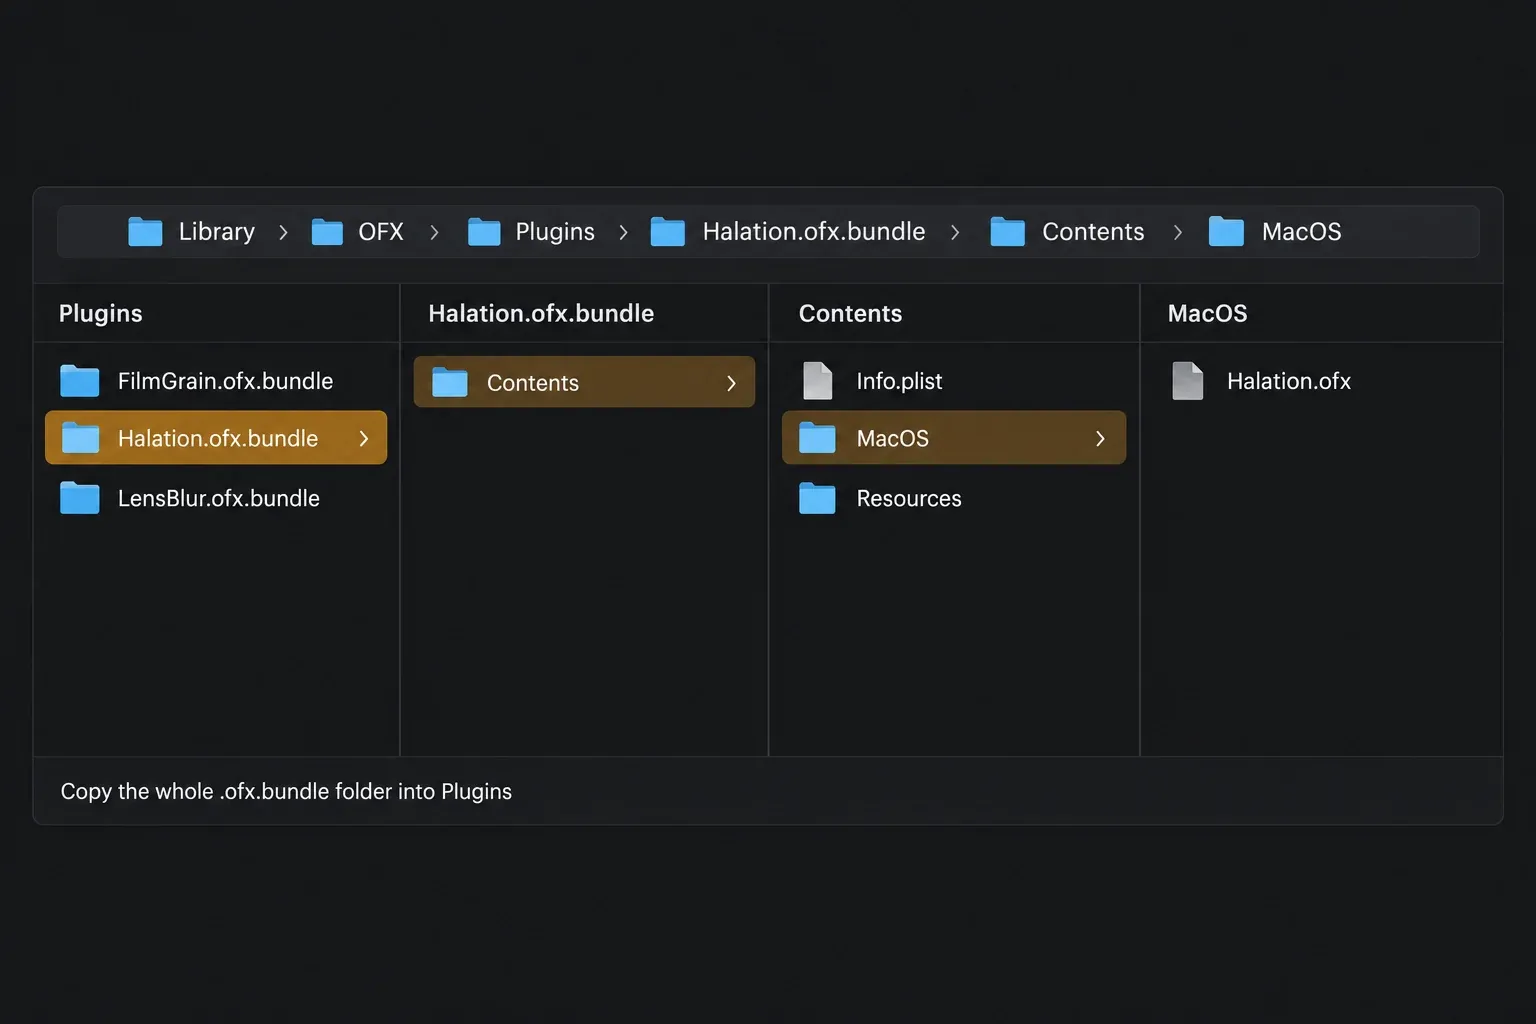Expand Halation.ofx.bundle row chevron in Plugins column

(x=364, y=439)
